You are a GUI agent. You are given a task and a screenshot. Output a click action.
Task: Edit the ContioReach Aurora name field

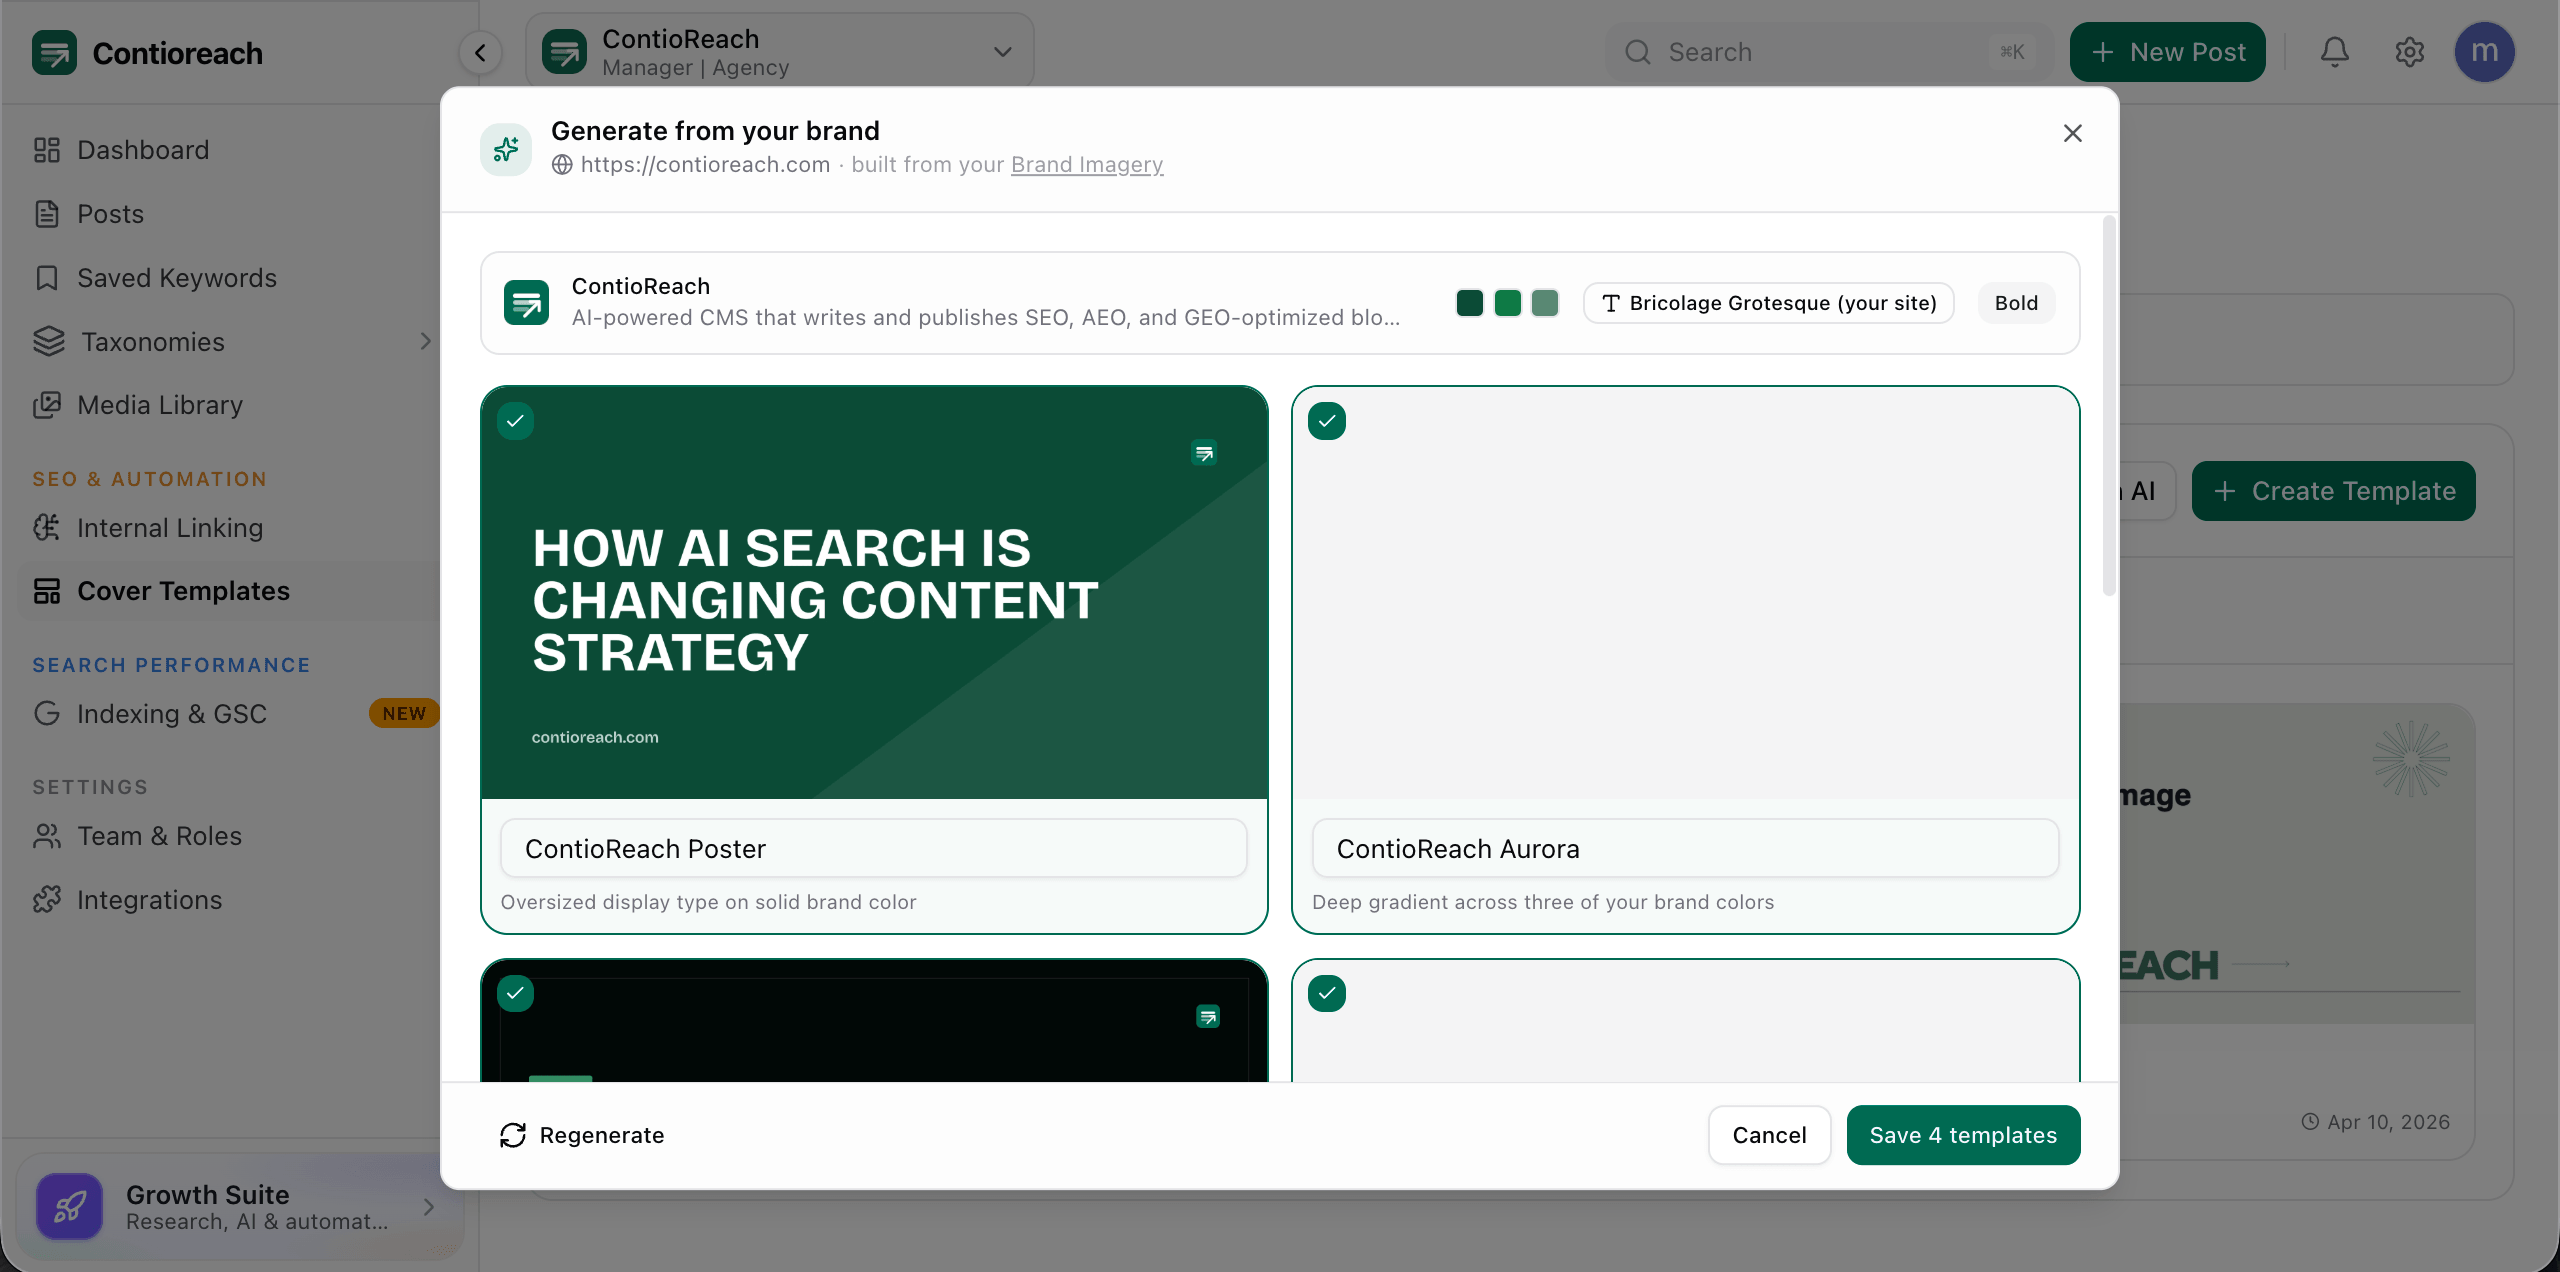point(1686,849)
